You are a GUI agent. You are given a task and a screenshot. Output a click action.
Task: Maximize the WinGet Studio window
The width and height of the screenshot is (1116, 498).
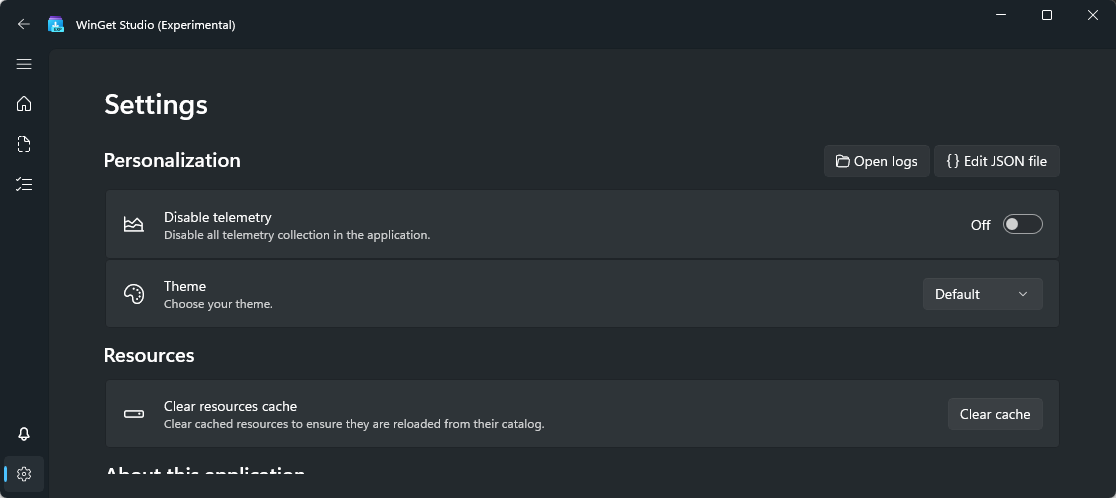(x=1047, y=15)
